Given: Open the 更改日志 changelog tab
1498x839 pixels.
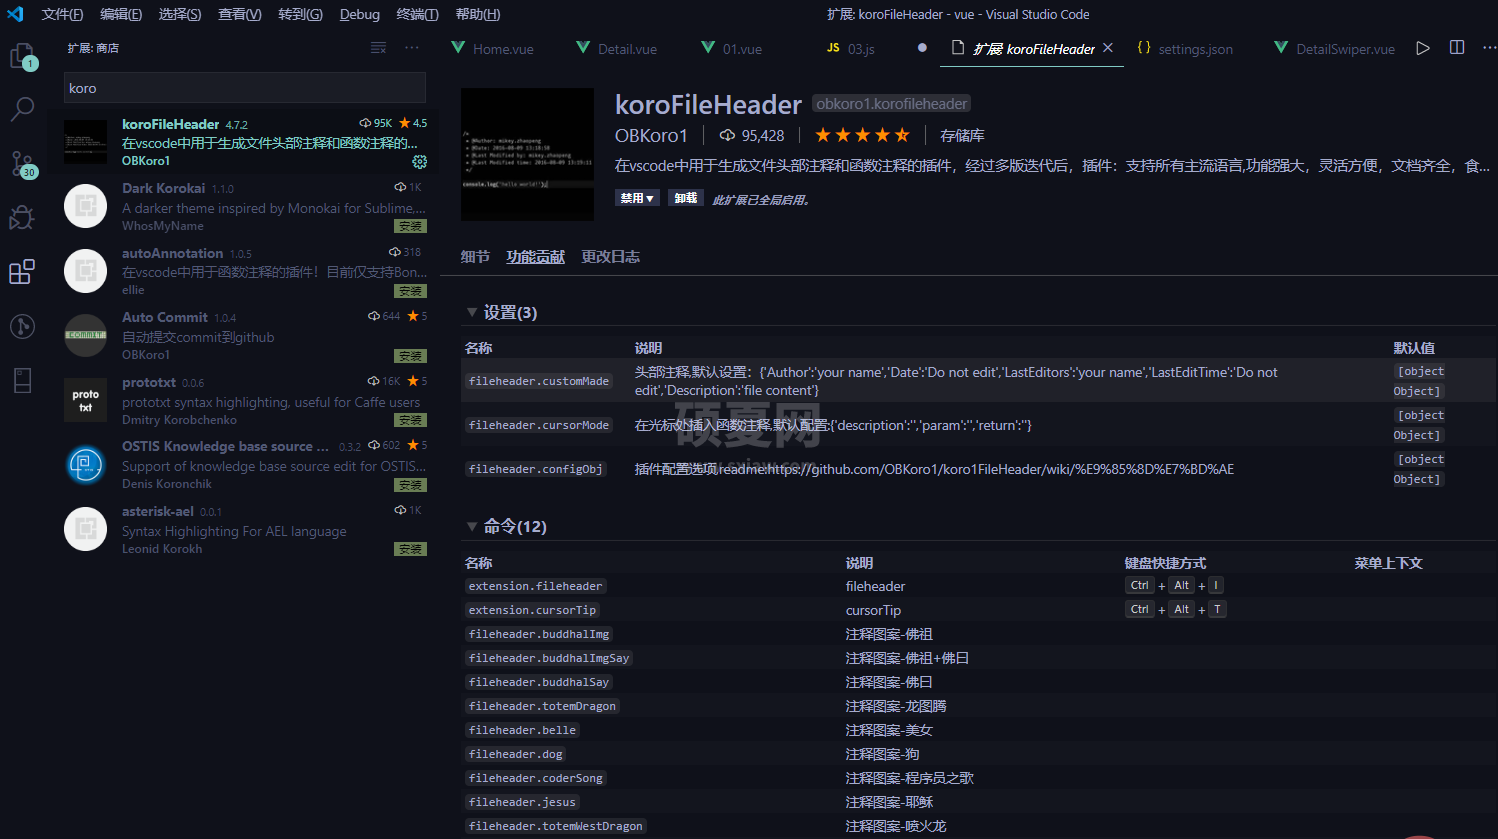Looking at the screenshot, I should point(611,257).
